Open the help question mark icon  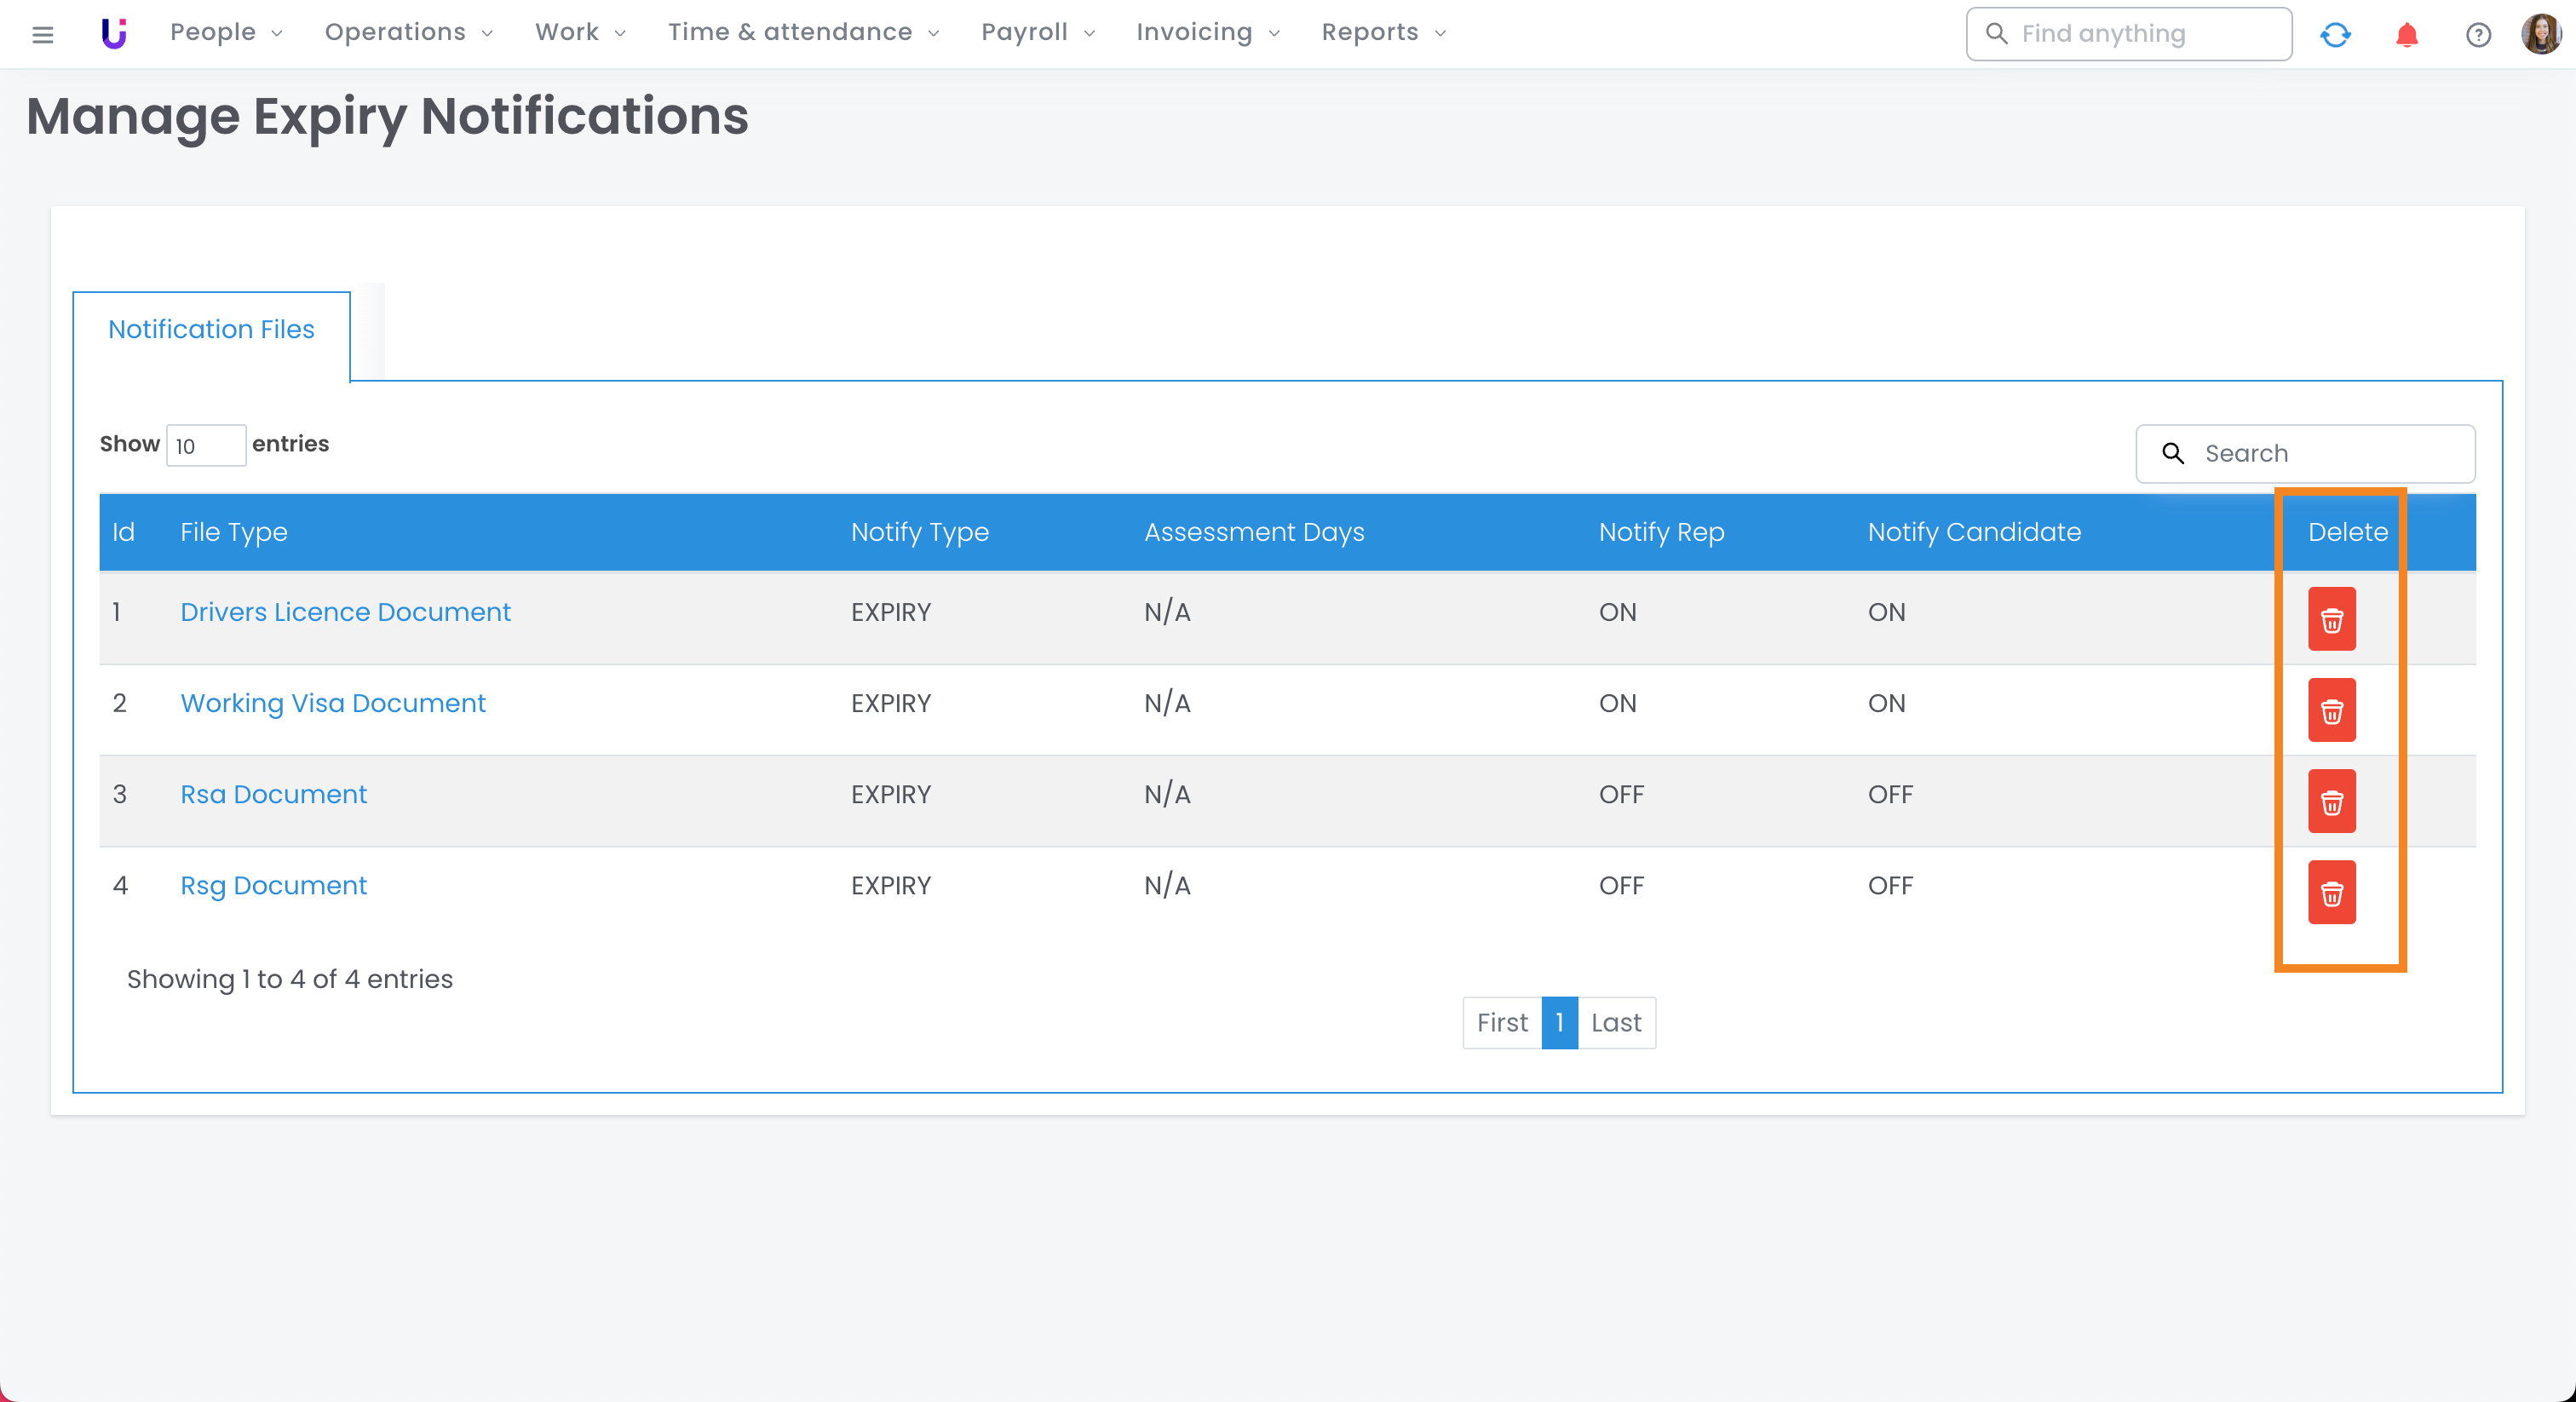(x=2478, y=35)
